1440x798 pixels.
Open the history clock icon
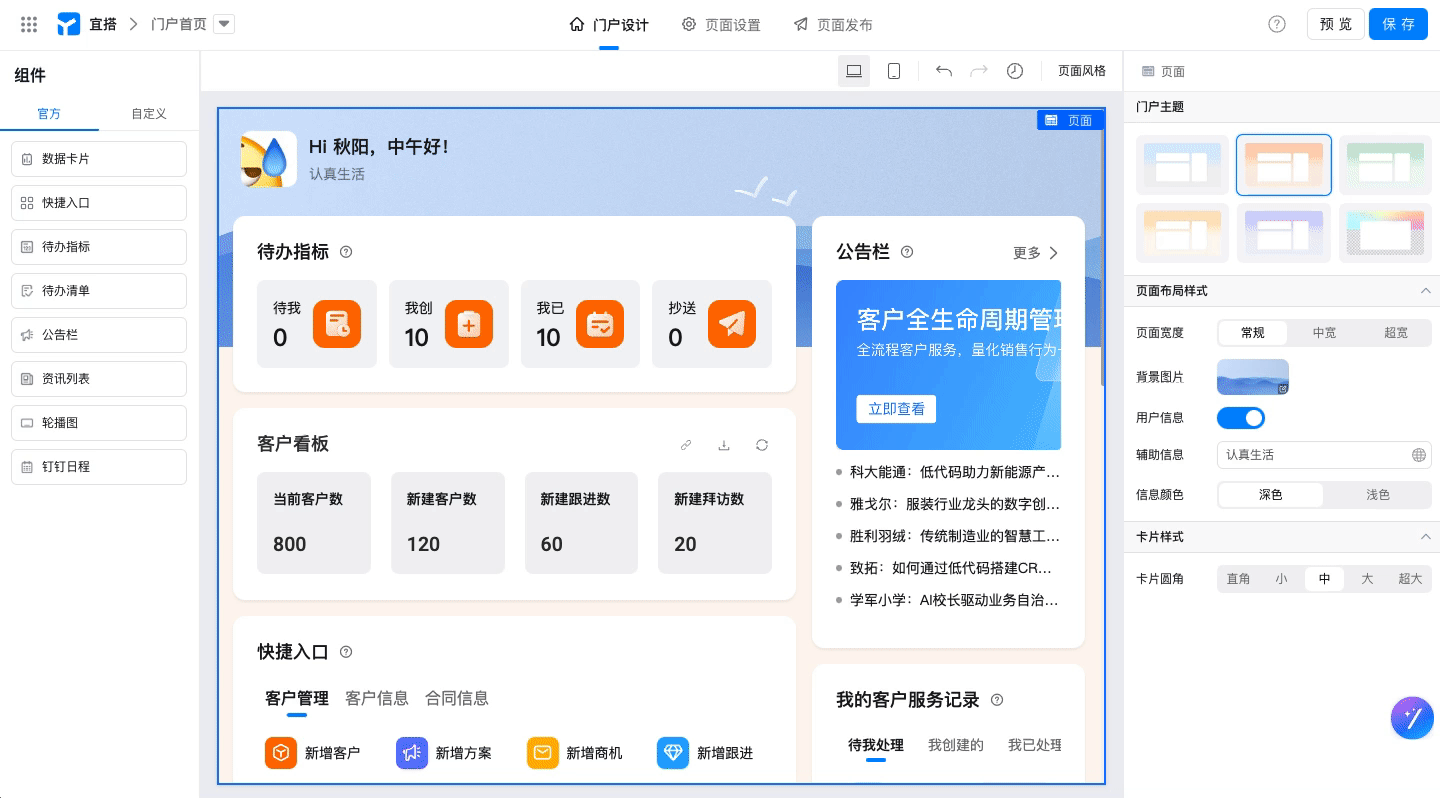(x=1015, y=71)
